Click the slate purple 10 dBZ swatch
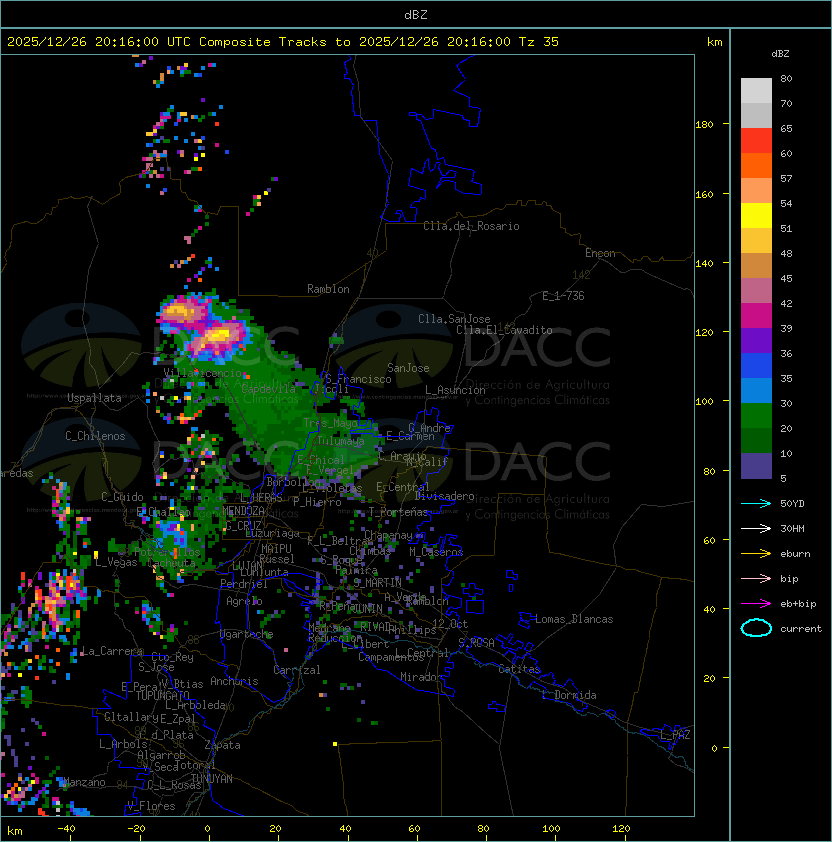This screenshot has width=832, height=842. 756,466
